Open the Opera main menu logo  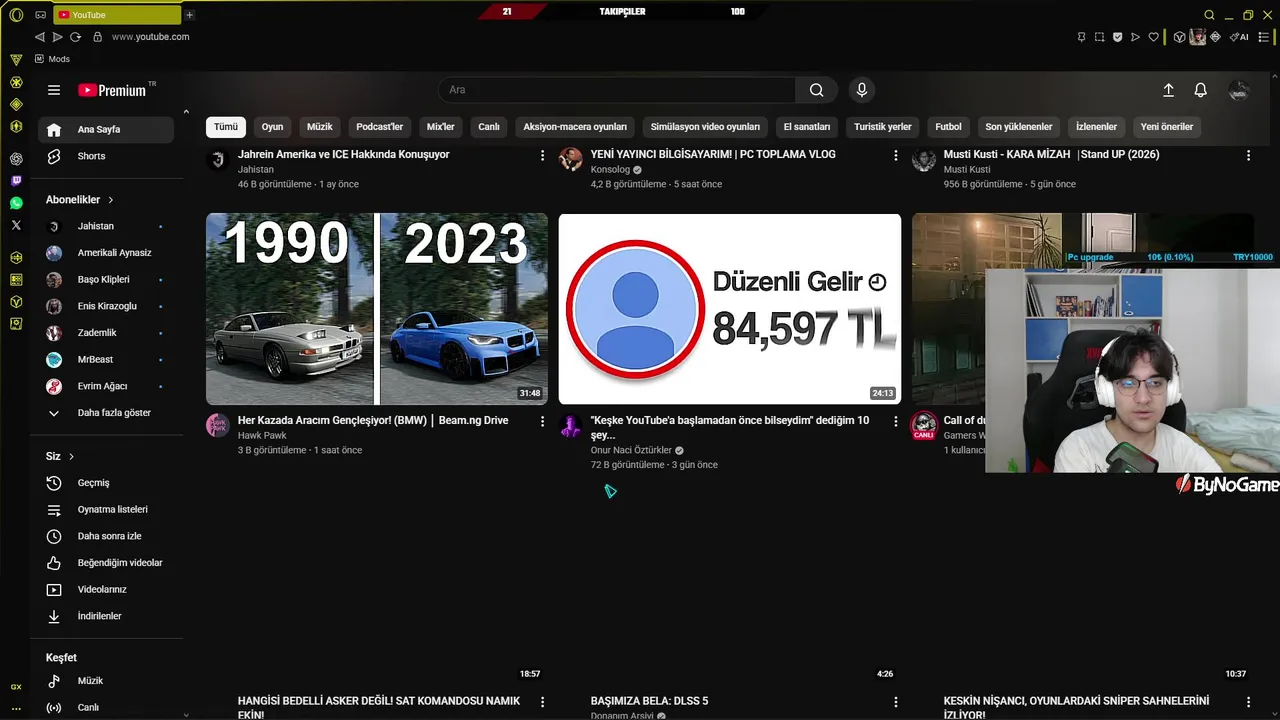click(16, 14)
